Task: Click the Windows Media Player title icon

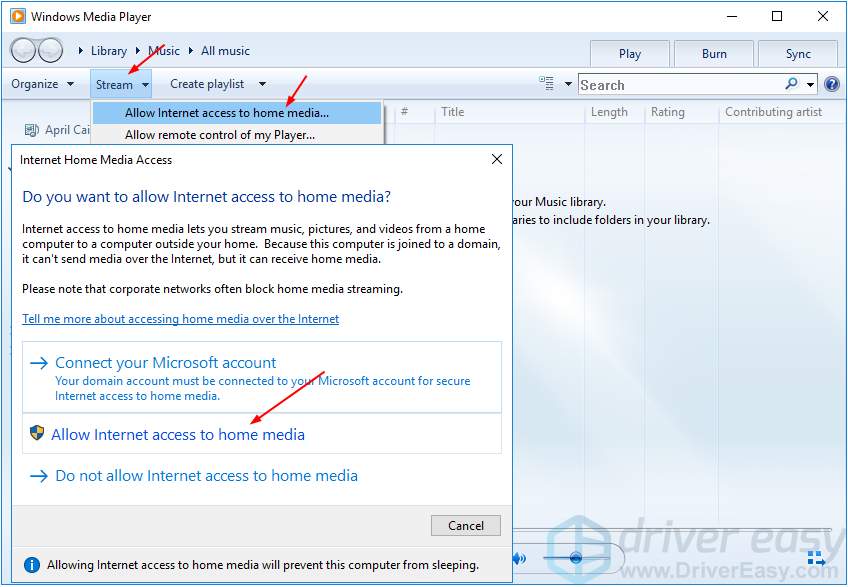Action: click(18, 16)
